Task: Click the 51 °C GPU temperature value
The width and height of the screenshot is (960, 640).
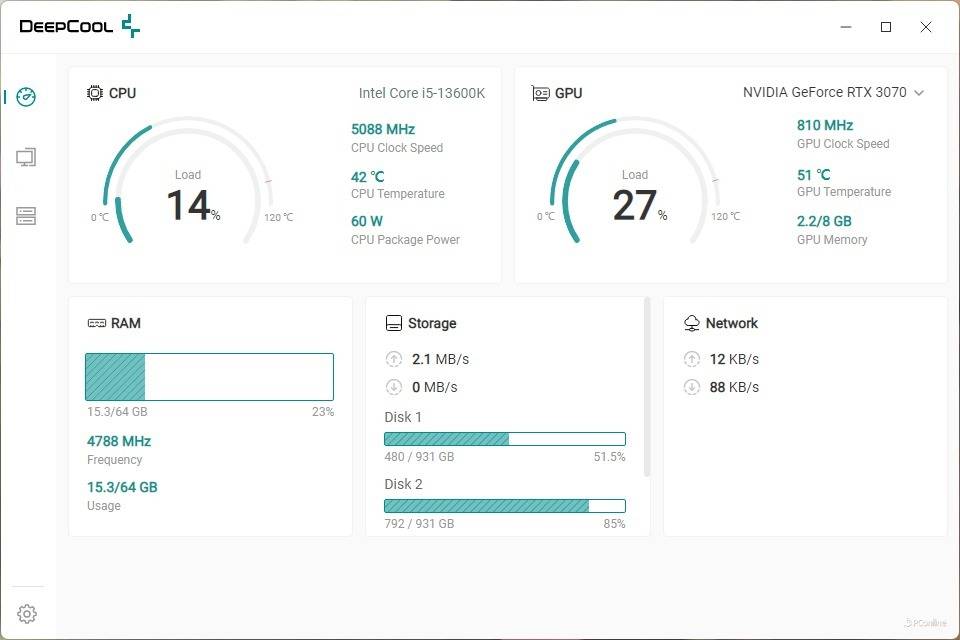Action: 814,175
